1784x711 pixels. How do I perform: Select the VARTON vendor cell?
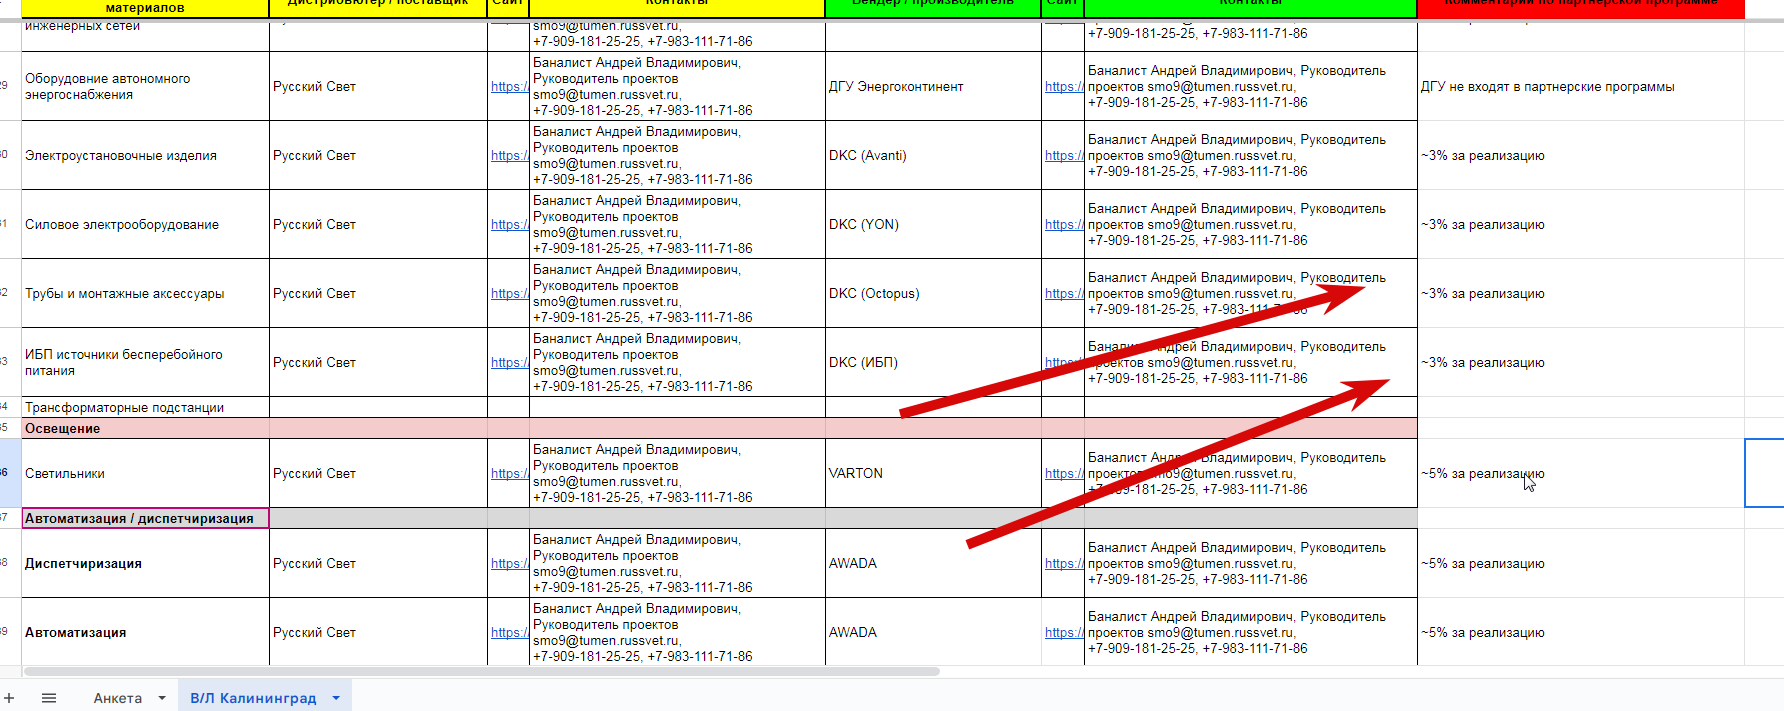[933, 473]
